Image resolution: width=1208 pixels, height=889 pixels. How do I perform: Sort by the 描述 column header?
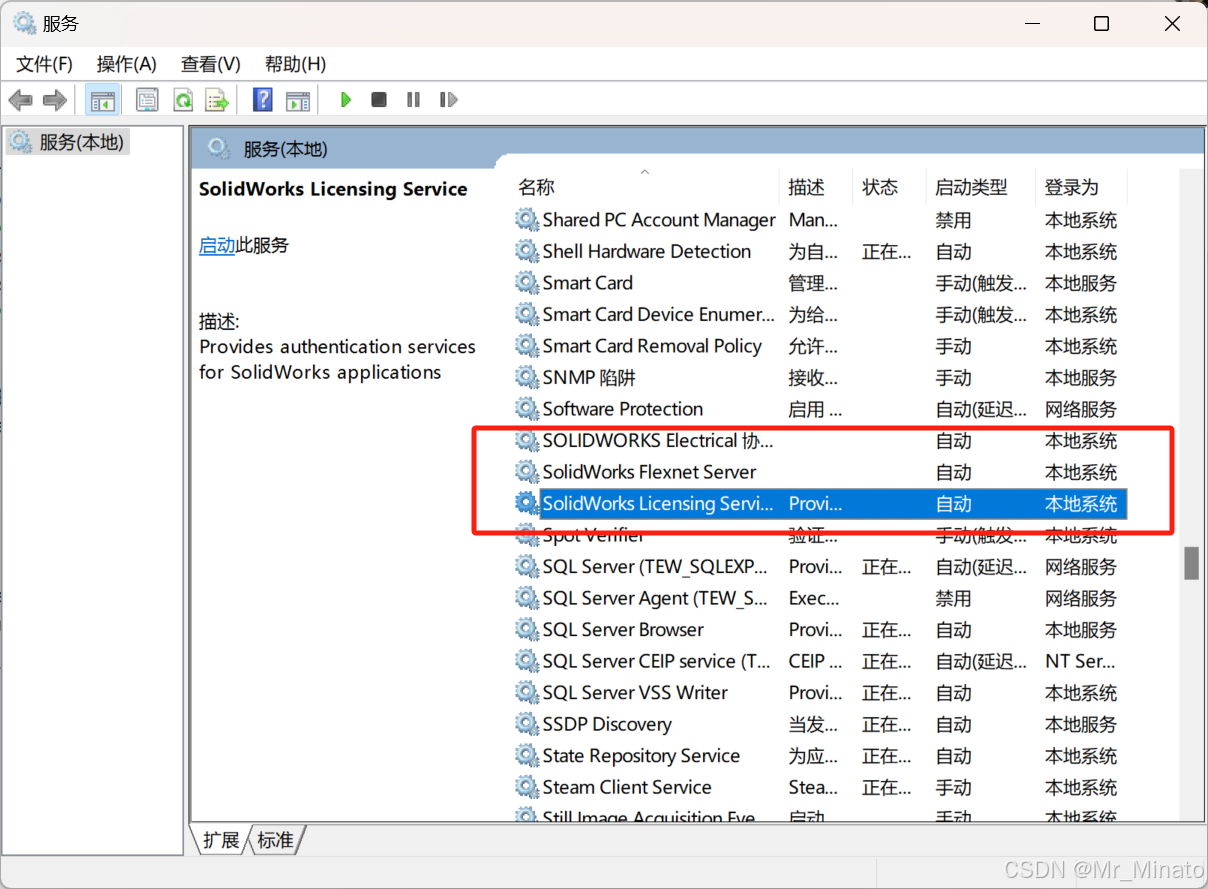[x=816, y=187]
